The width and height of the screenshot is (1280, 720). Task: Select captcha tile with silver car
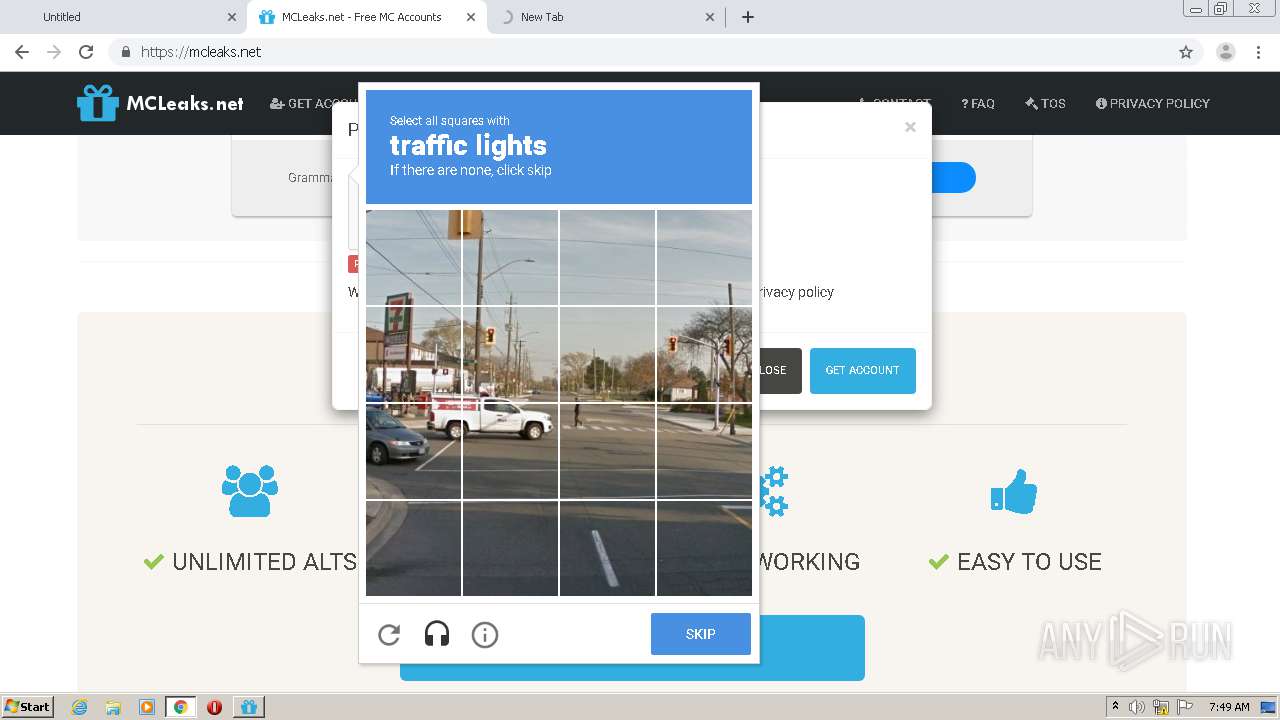(413, 451)
